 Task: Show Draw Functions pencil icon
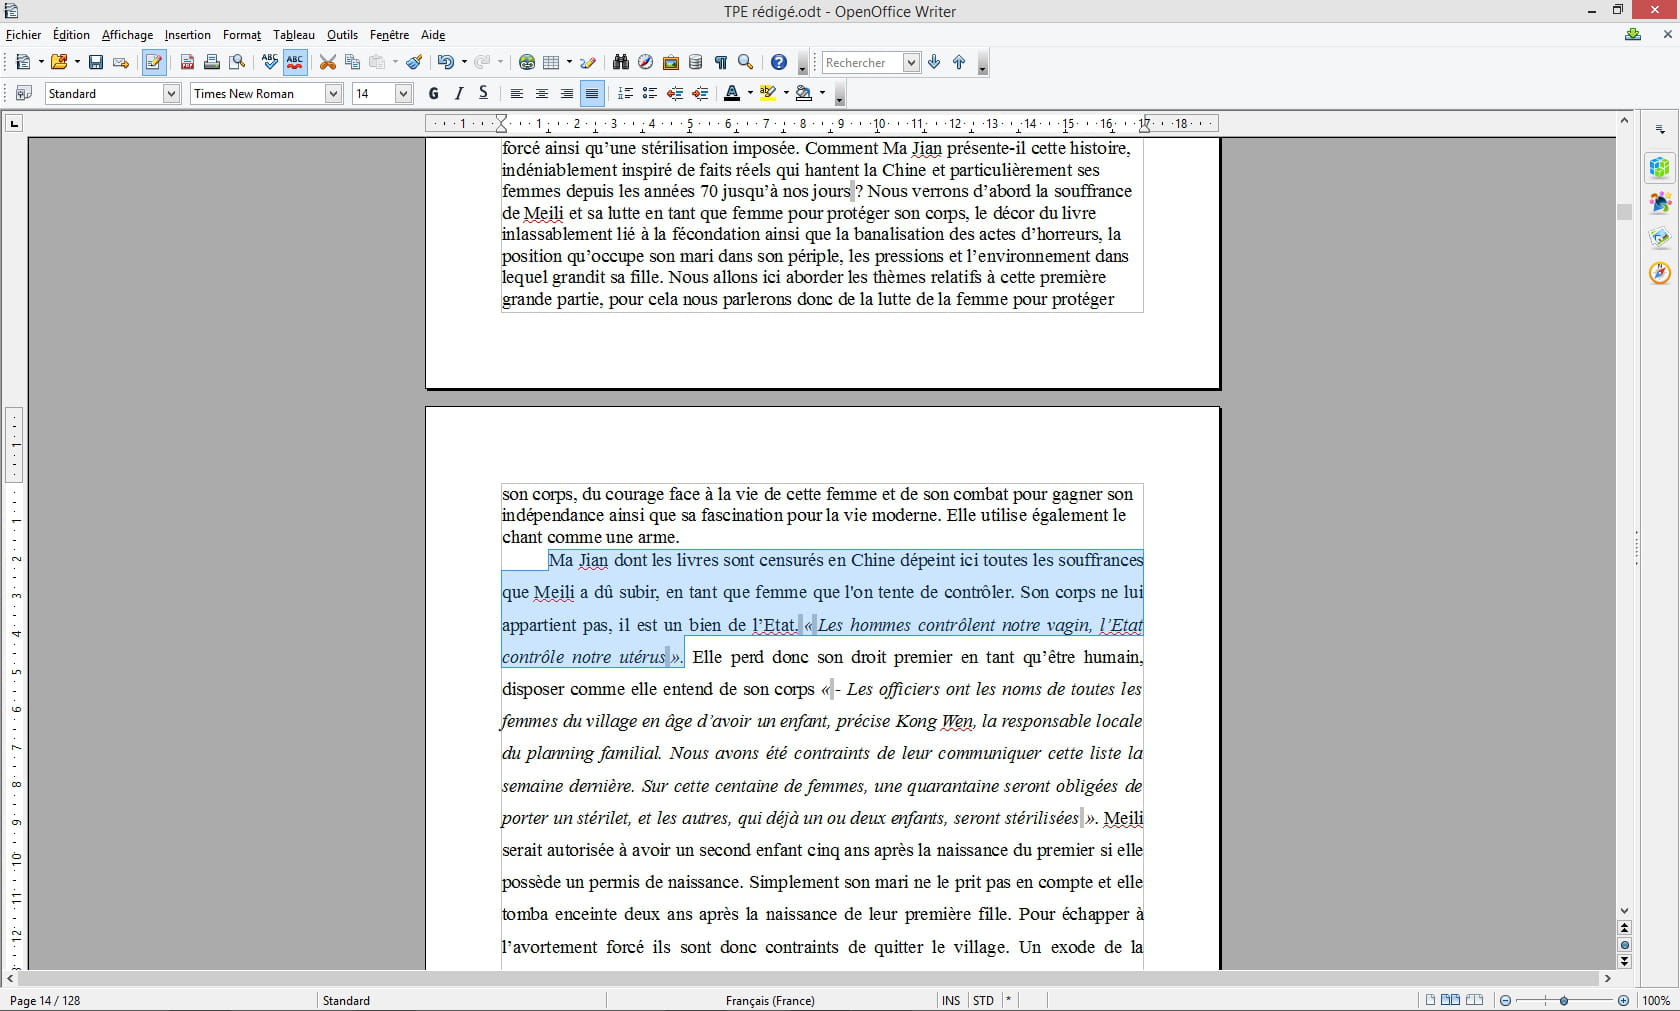tap(589, 63)
